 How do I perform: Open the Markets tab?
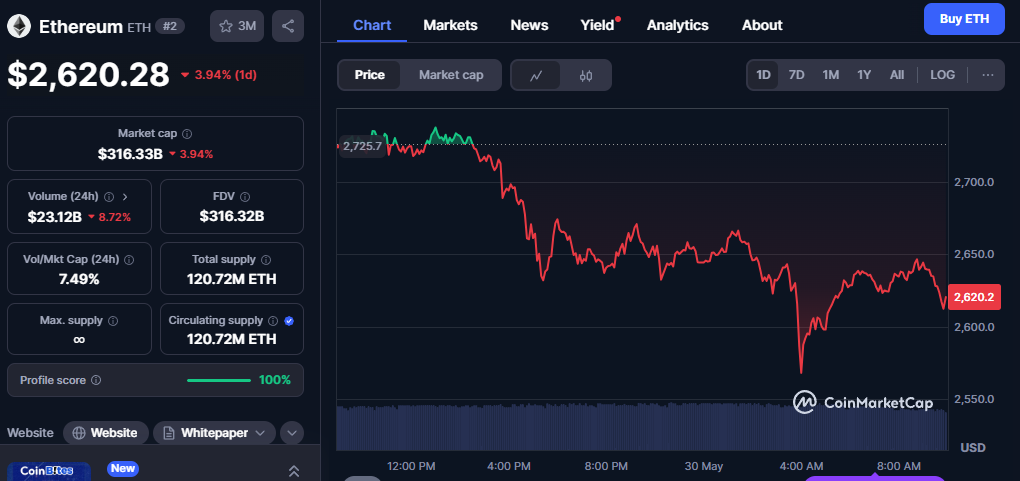[450, 25]
